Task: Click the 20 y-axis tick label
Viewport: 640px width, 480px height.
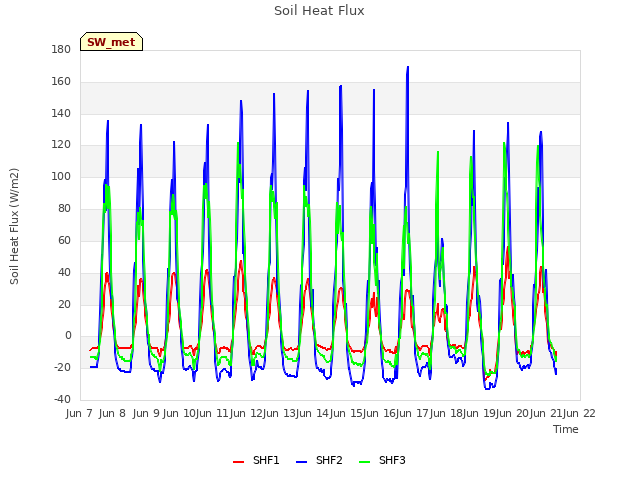Action: pos(64,304)
